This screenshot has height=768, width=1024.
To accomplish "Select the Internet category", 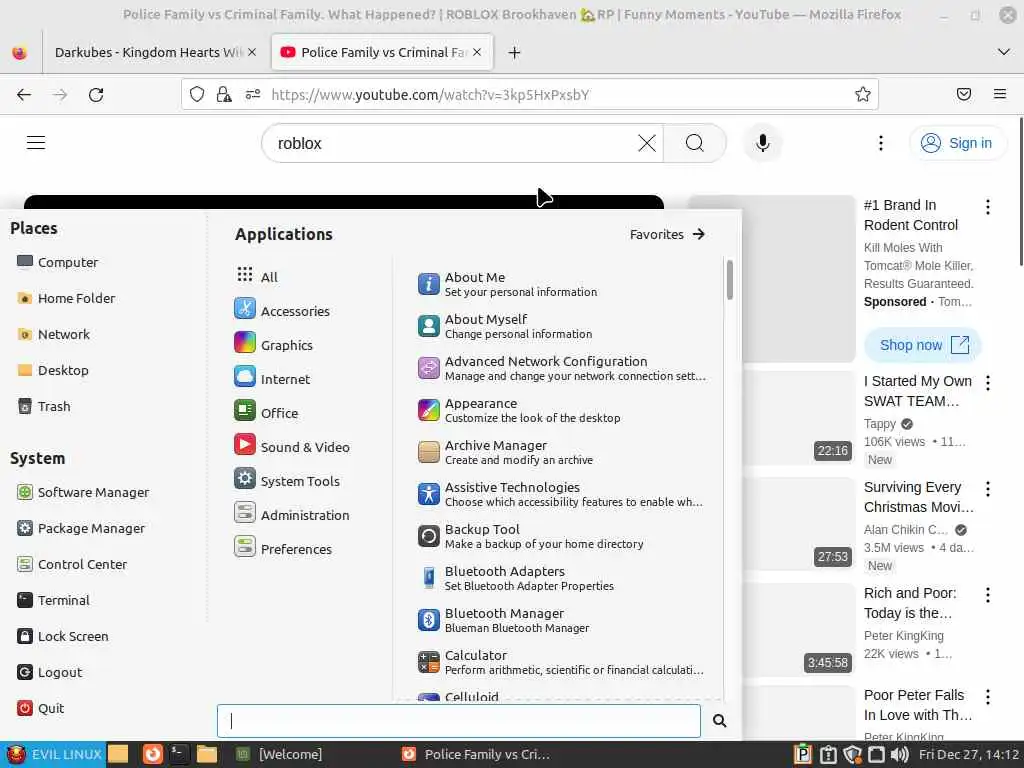I will tap(272, 378).
